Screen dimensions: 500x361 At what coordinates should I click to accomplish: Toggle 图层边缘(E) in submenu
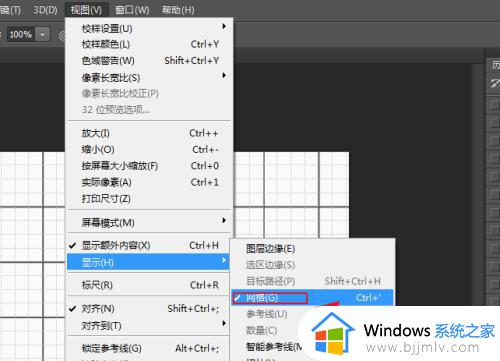pos(312,249)
